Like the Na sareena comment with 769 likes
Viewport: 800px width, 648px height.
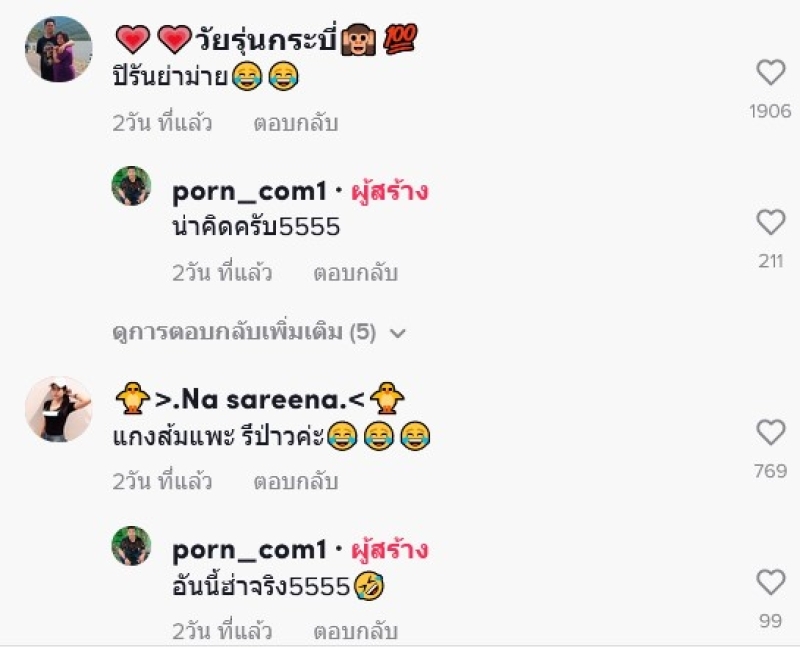point(770,432)
